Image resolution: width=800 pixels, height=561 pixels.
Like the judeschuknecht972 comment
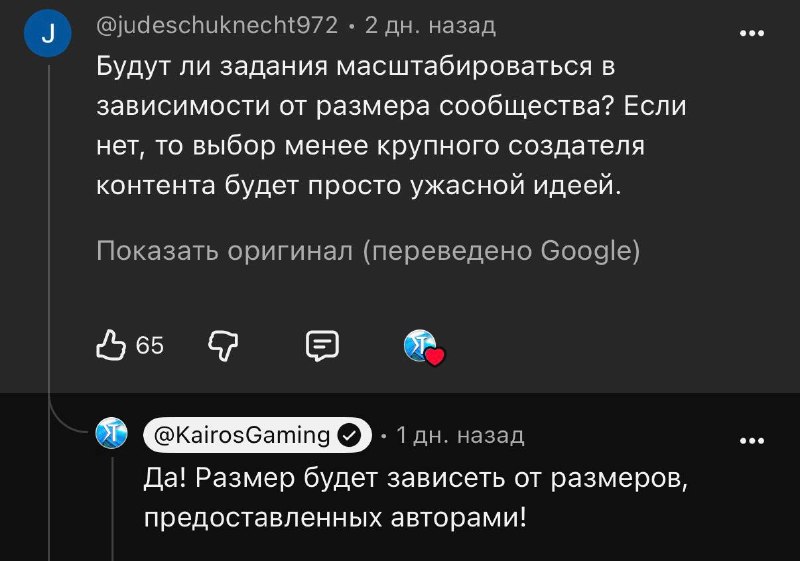click(111, 345)
